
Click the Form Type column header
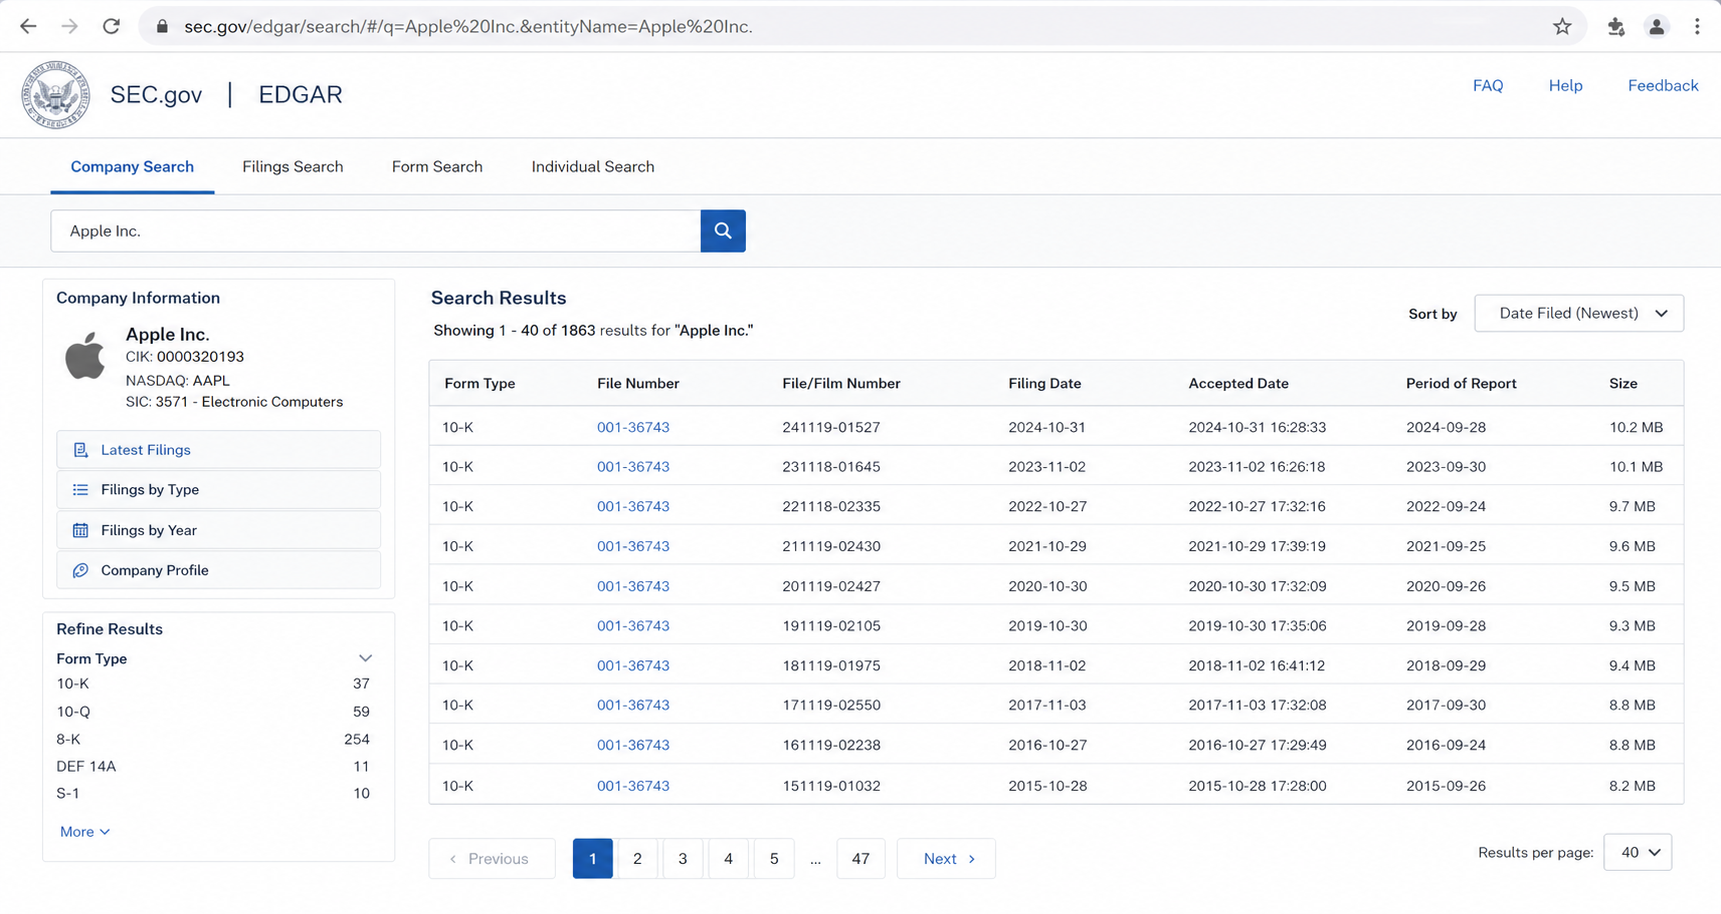click(480, 384)
